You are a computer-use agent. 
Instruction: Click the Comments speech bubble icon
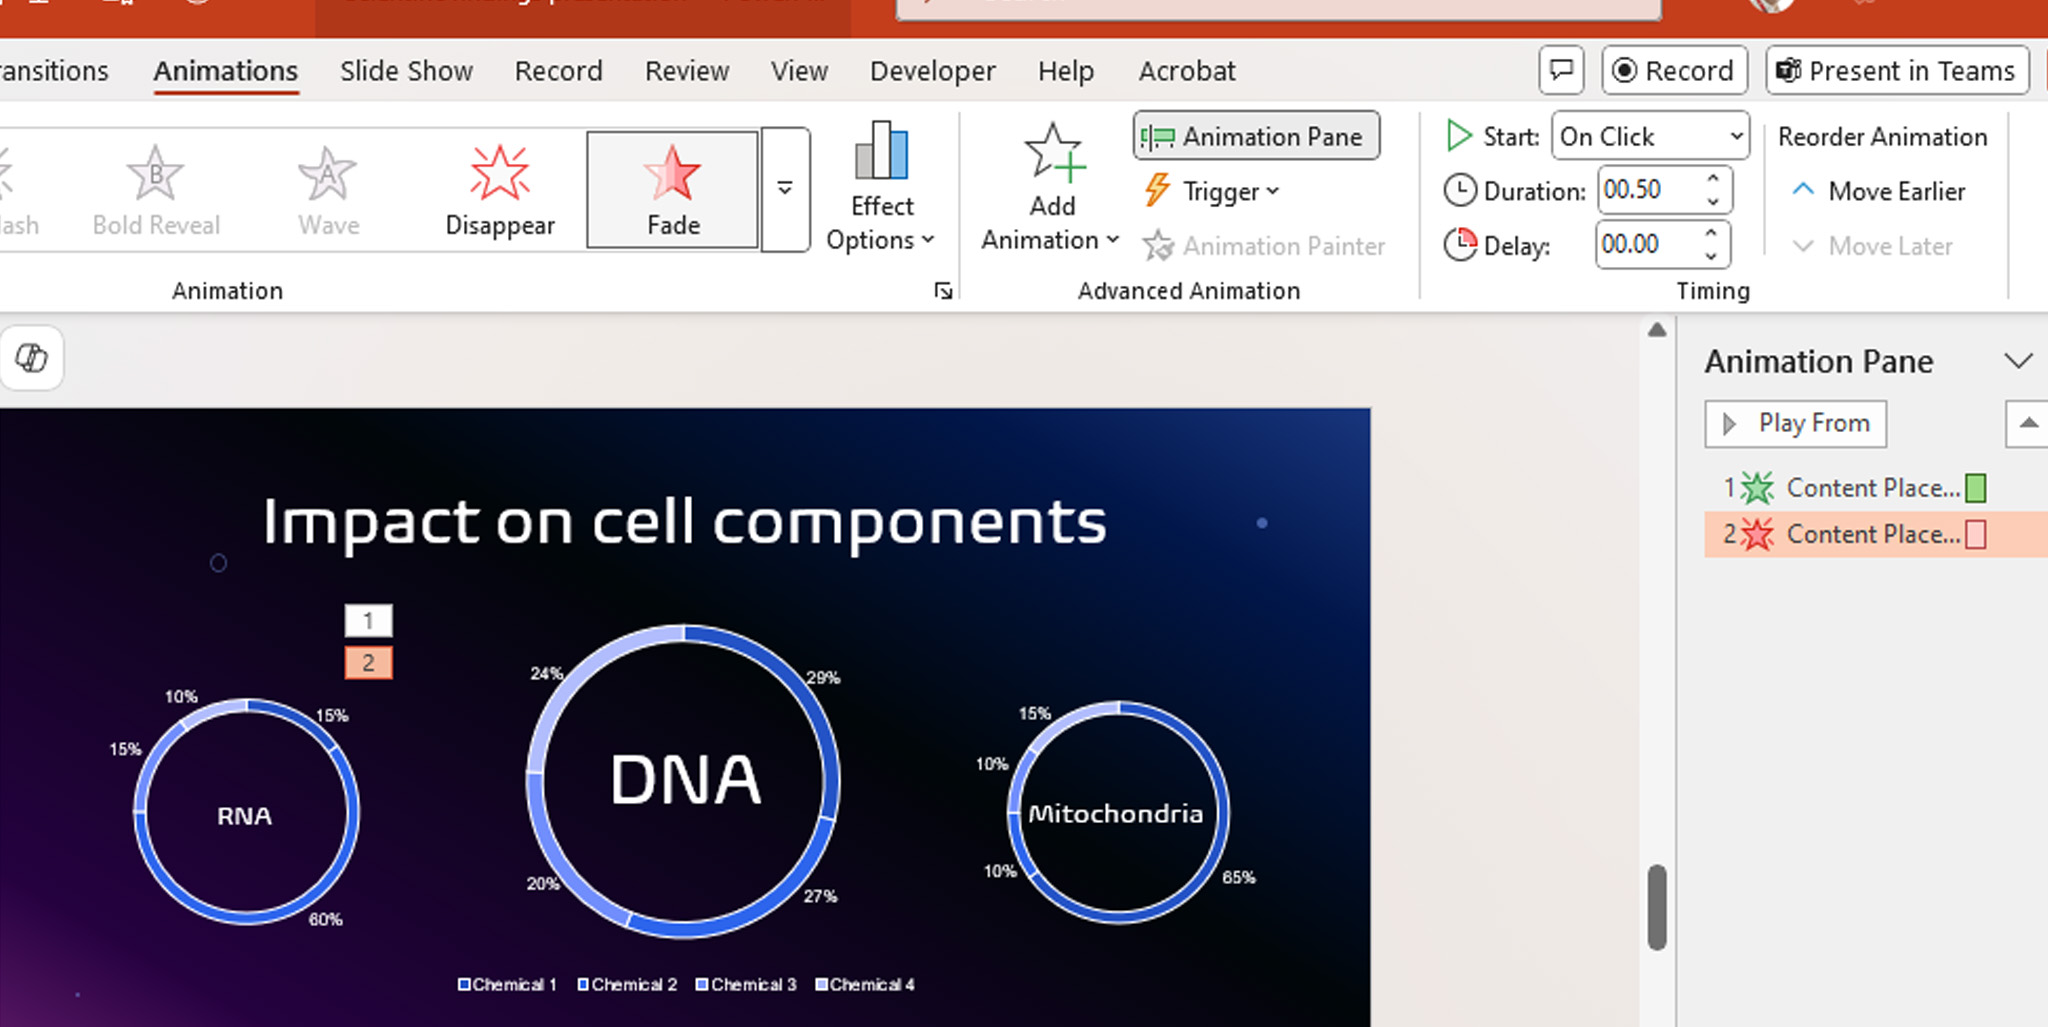coord(1561,70)
